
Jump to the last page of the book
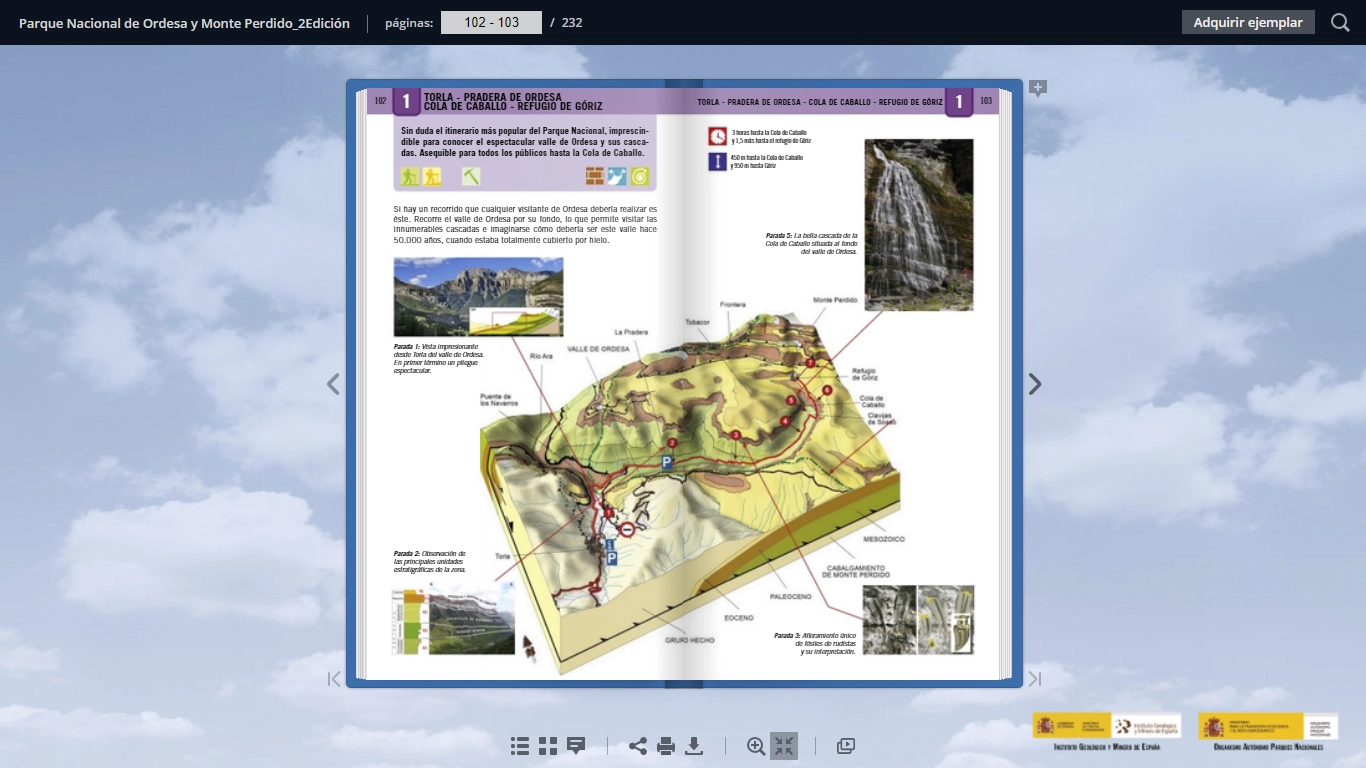pyautogui.click(x=1035, y=677)
